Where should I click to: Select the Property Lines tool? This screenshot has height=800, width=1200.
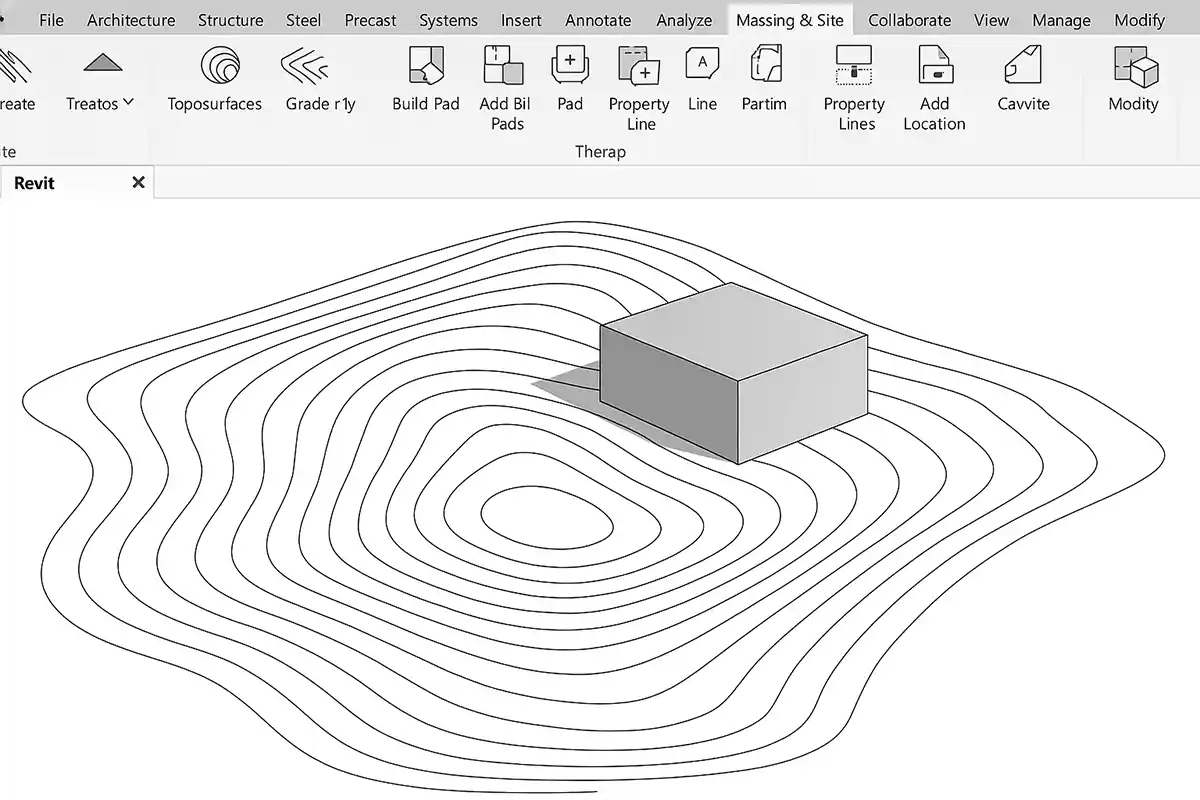pyautogui.click(x=854, y=67)
